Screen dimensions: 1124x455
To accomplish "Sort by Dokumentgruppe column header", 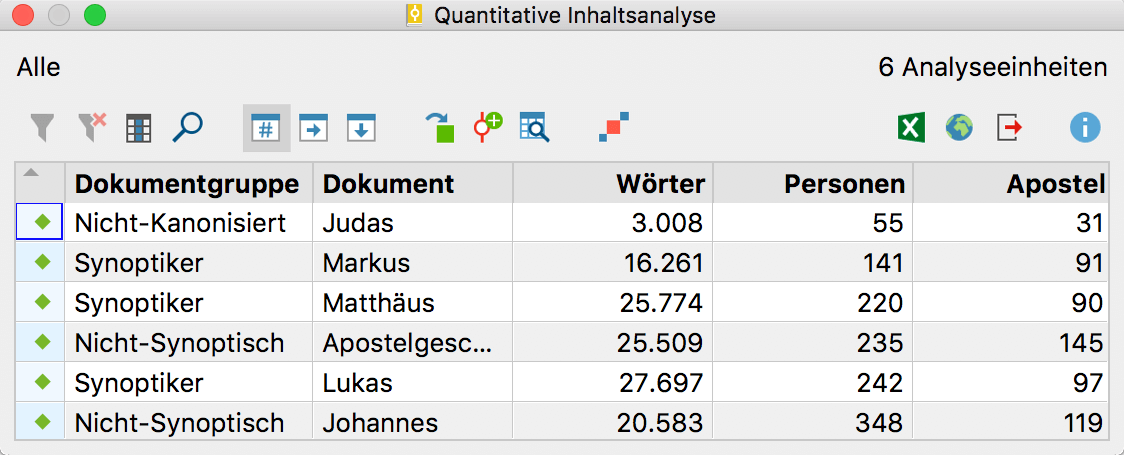I will pos(189,183).
